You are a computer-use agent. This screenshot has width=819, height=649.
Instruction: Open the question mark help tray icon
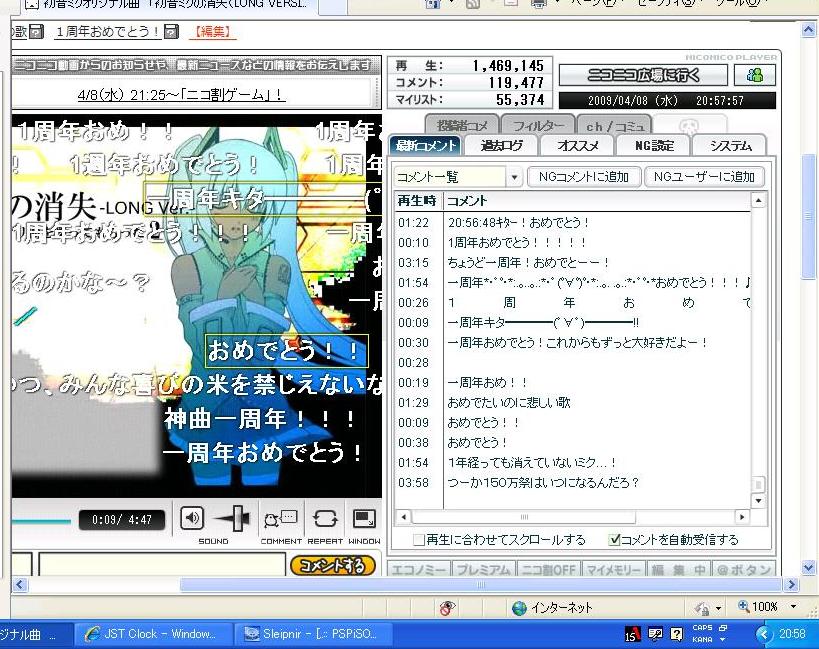click(x=676, y=634)
